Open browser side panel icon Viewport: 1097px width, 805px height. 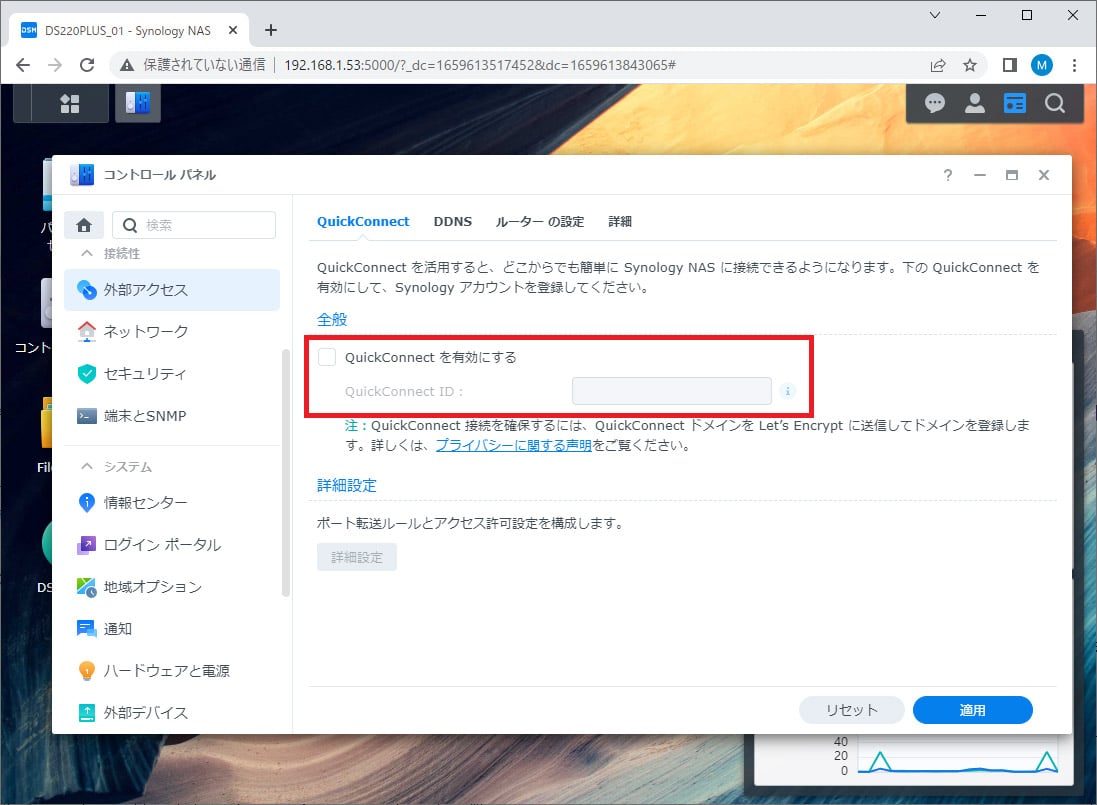tap(1009, 65)
